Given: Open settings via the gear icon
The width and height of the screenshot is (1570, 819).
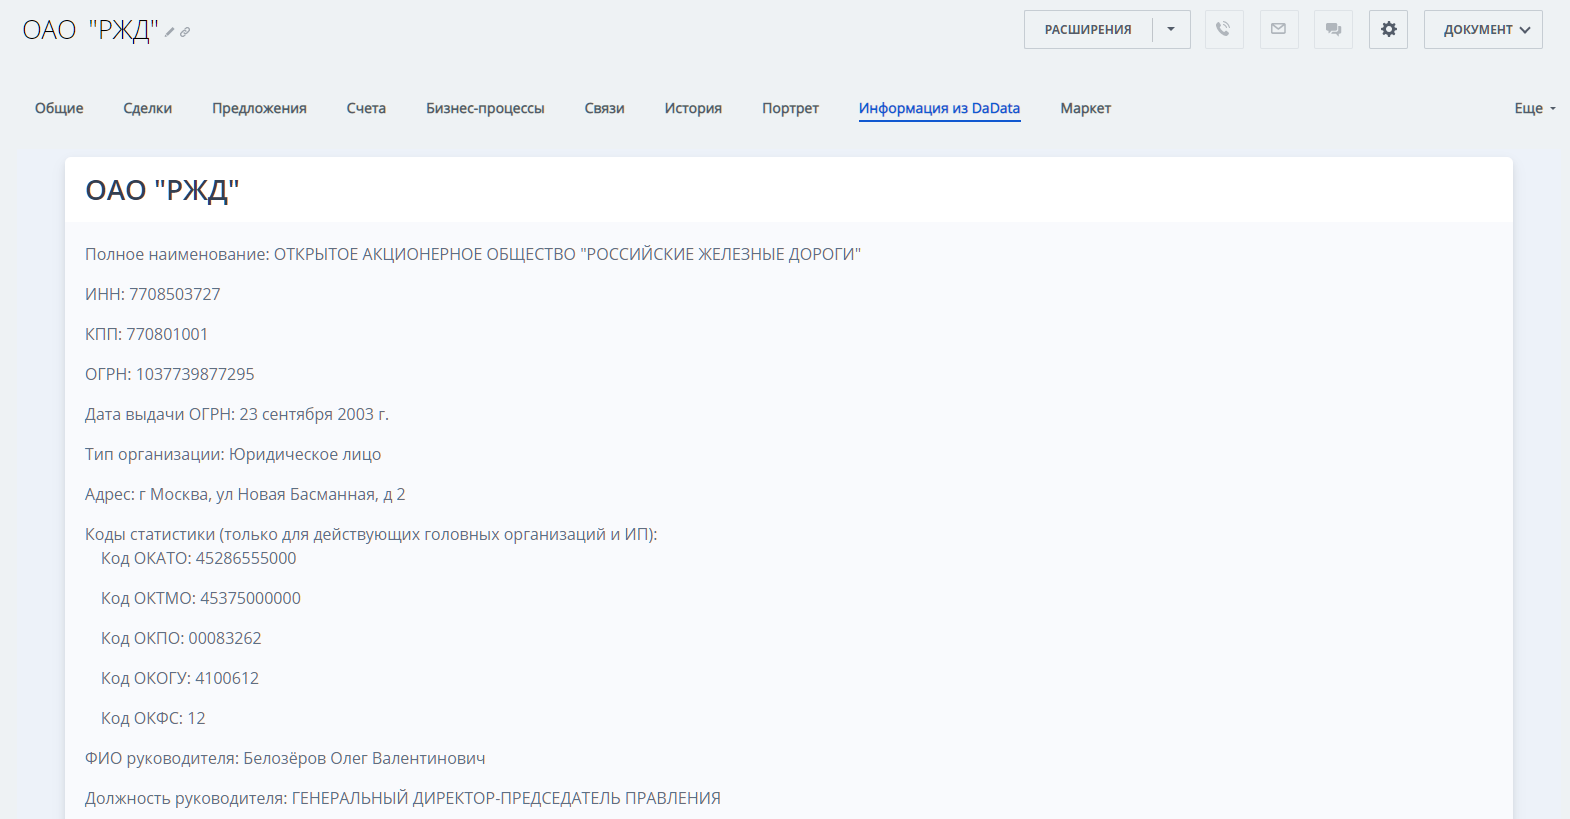Looking at the screenshot, I should click(1388, 30).
